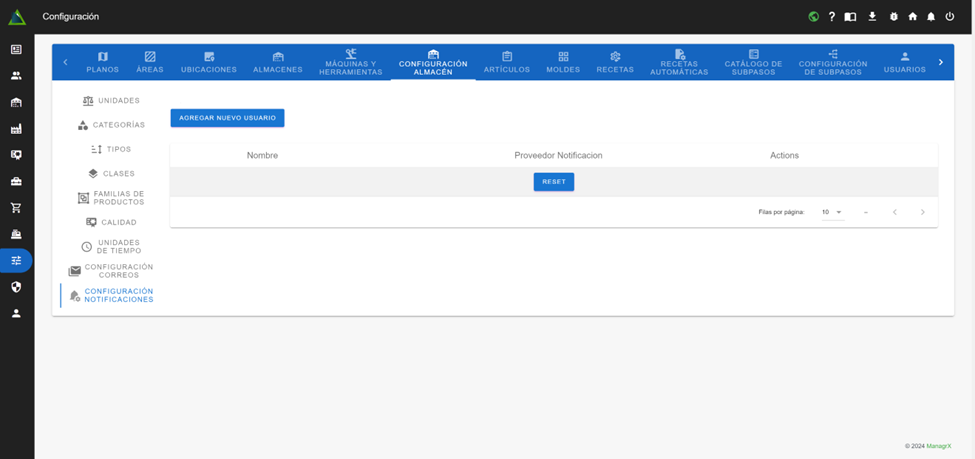Open the manual book icon
The height and width of the screenshot is (459, 975).
coord(850,17)
